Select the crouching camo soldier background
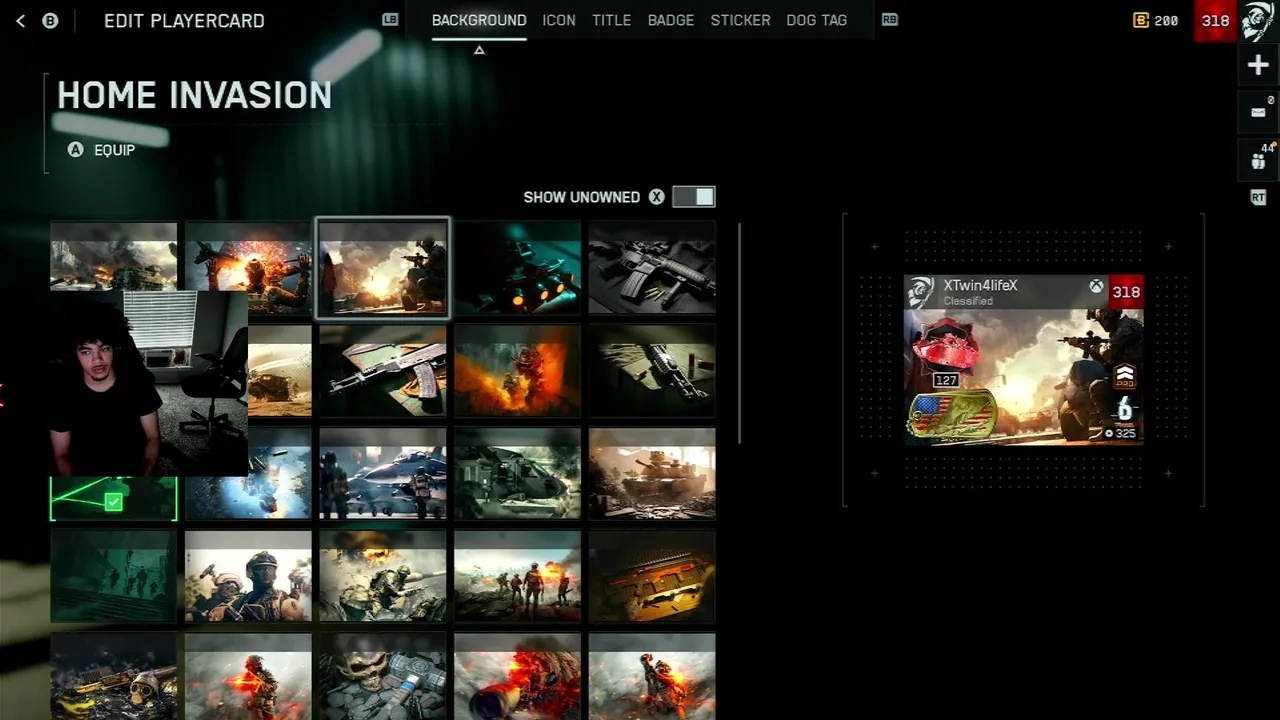1280x720 pixels. click(383, 577)
